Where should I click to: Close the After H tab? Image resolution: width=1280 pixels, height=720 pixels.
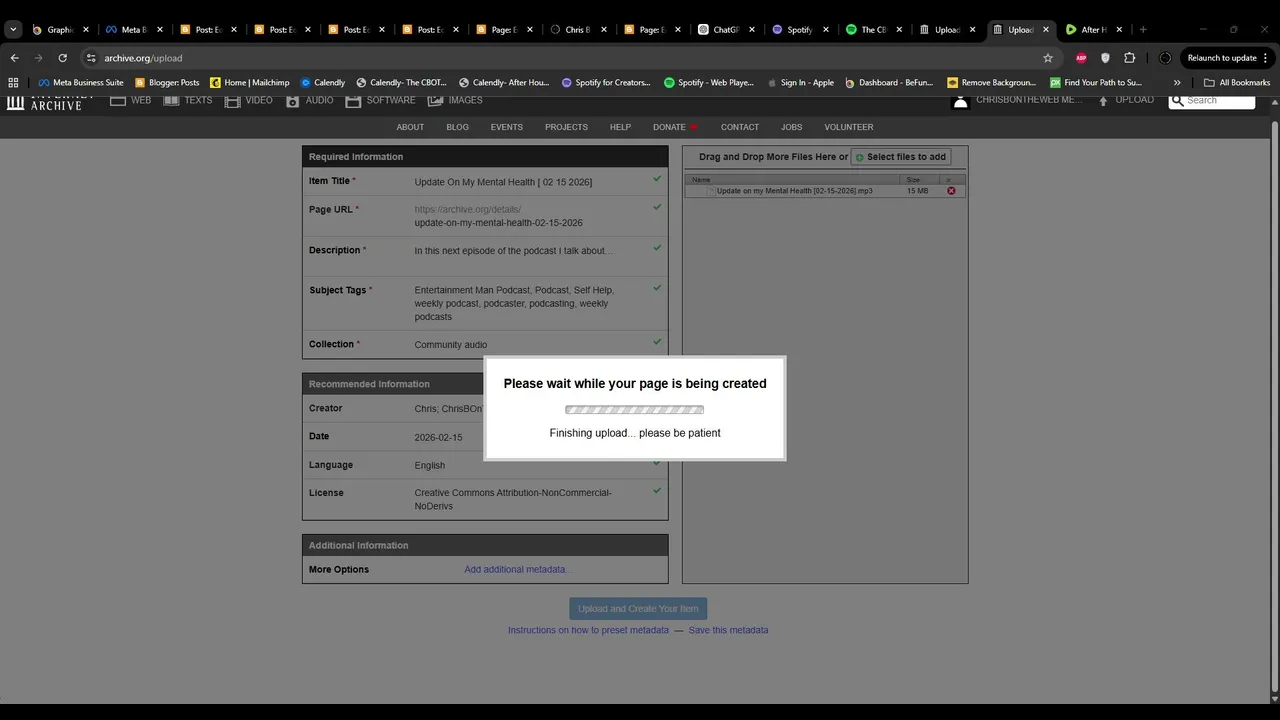click(1119, 30)
